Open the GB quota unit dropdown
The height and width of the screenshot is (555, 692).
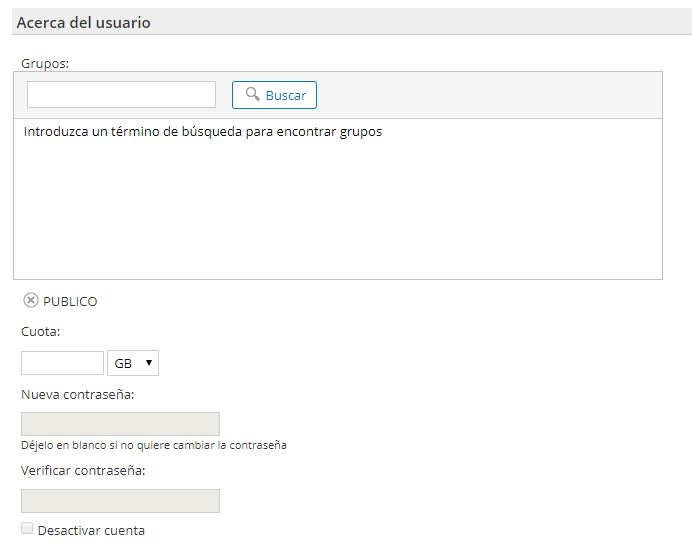pos(132,363)
